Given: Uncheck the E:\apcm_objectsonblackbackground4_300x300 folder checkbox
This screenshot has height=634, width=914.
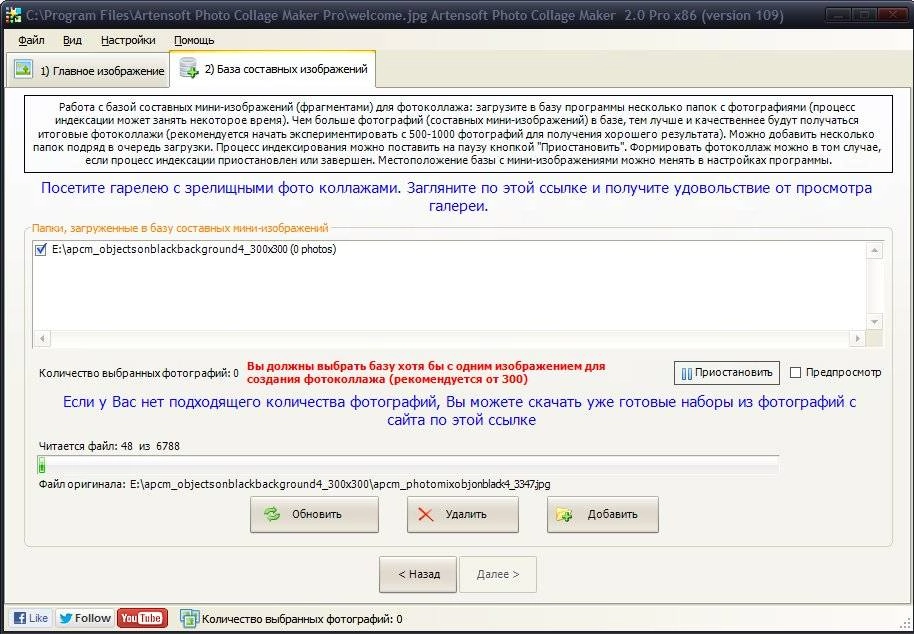Looking at the screenshot, I should (41, 249).
